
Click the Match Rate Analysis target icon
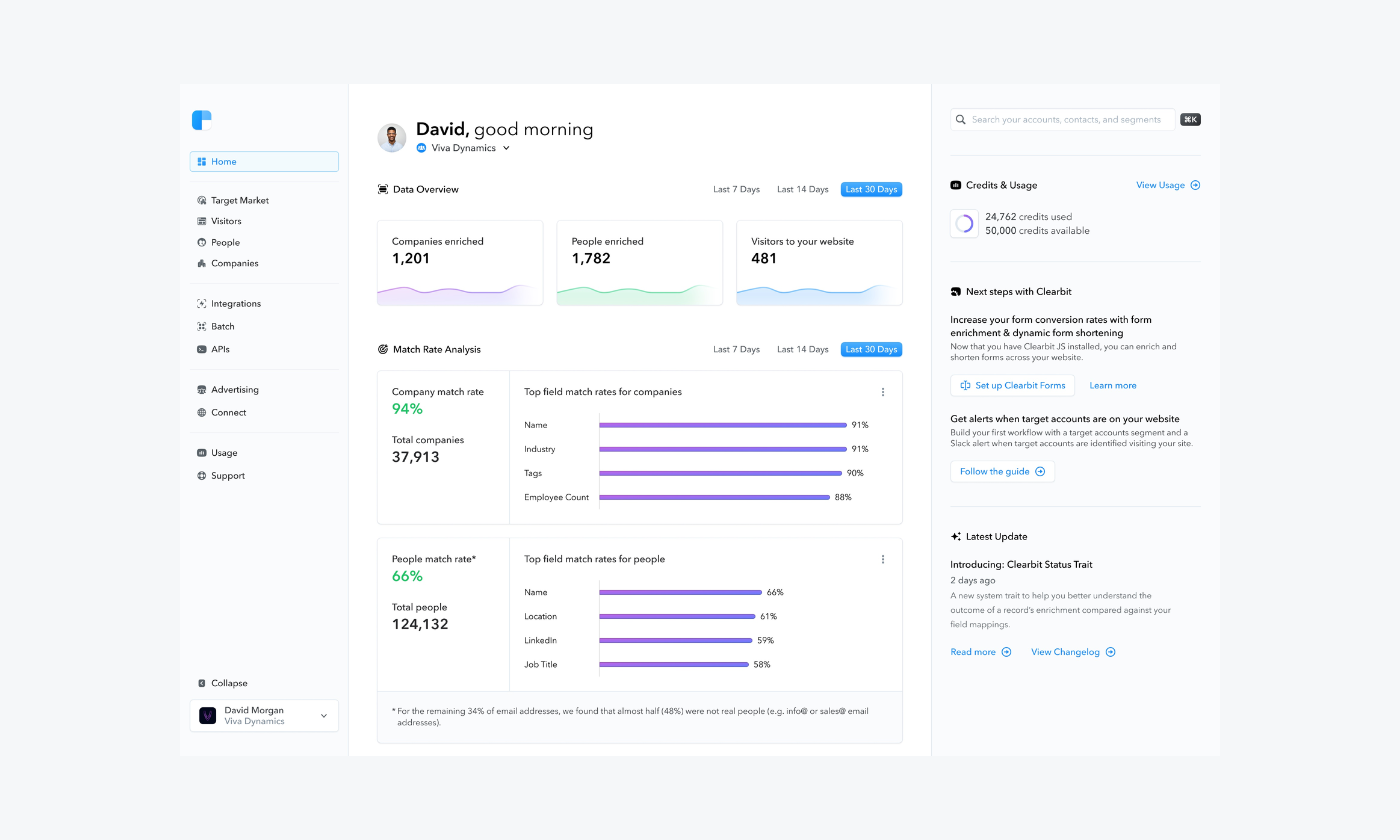pos(383,349)
